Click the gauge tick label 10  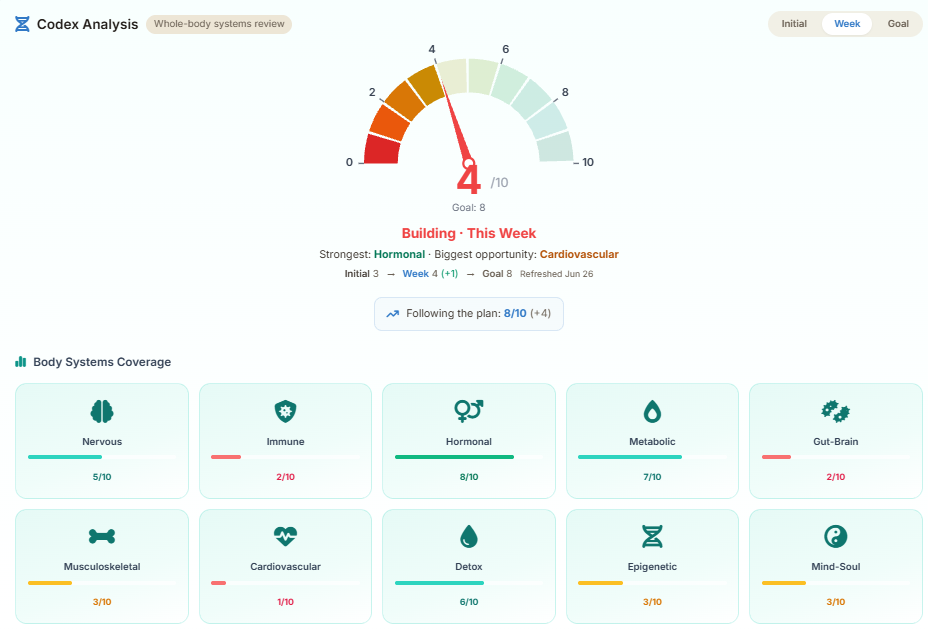[x=588, y=162]
